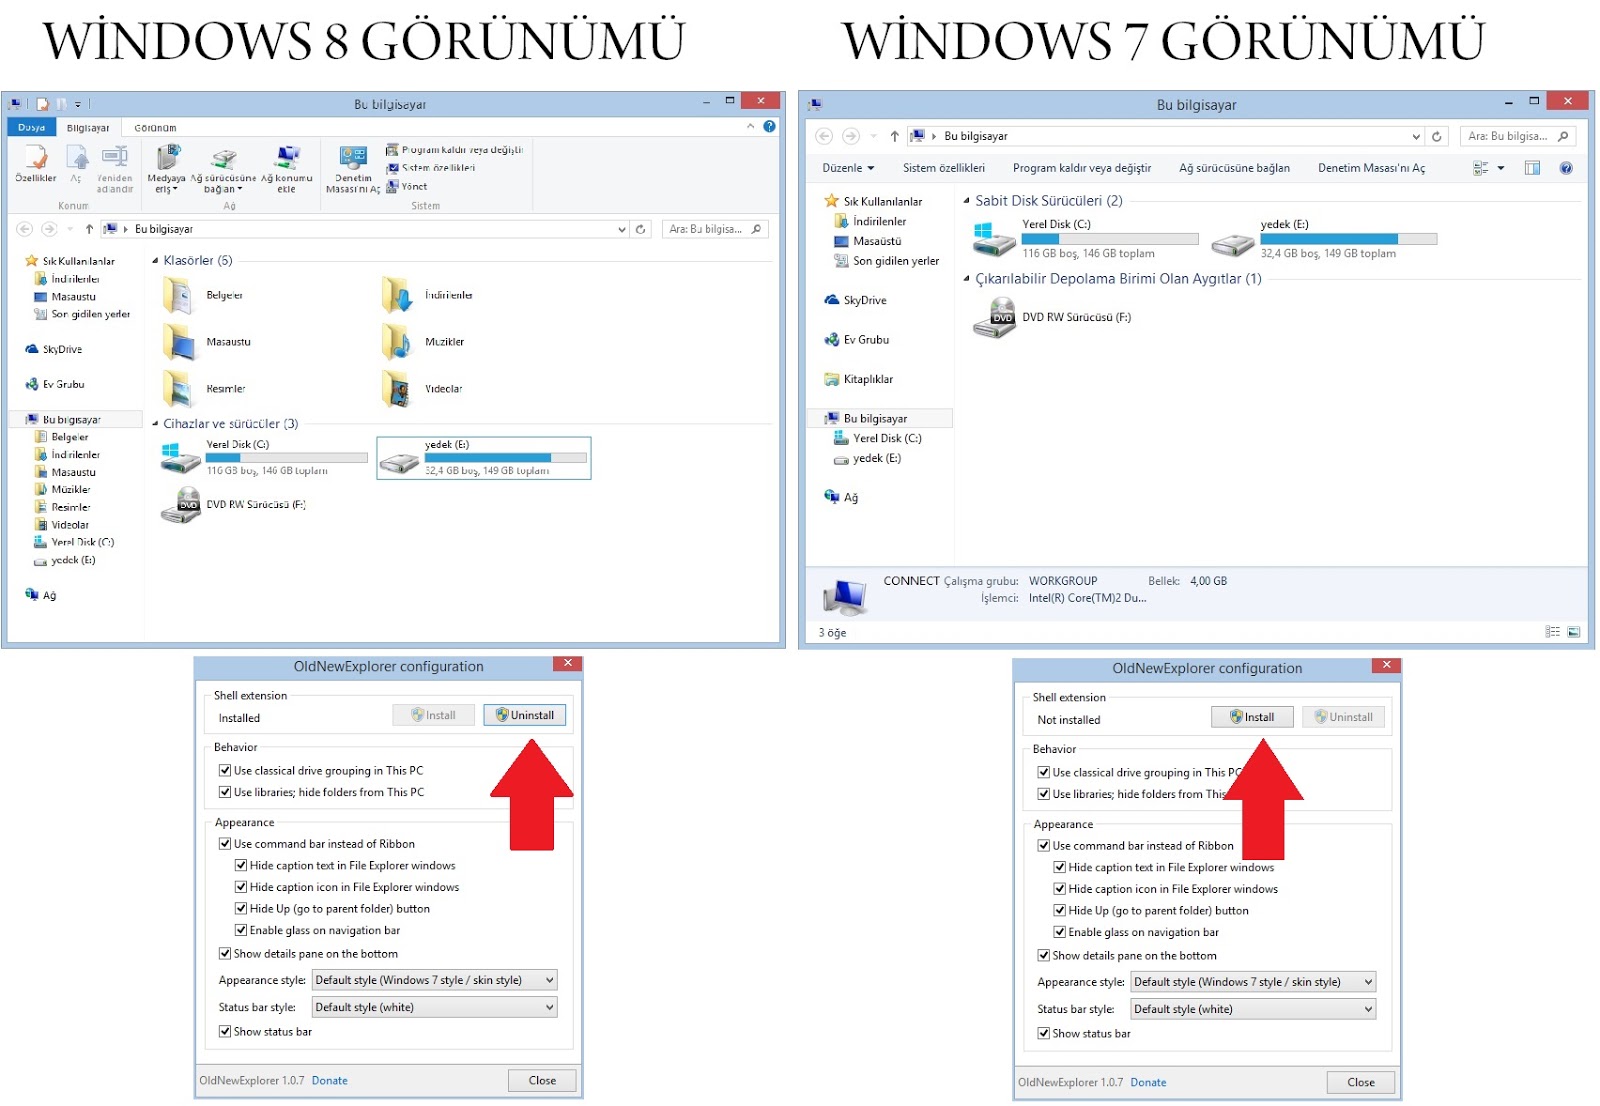Open the Müzikler folder icon
The image size is (1600, 1106).
396,342
